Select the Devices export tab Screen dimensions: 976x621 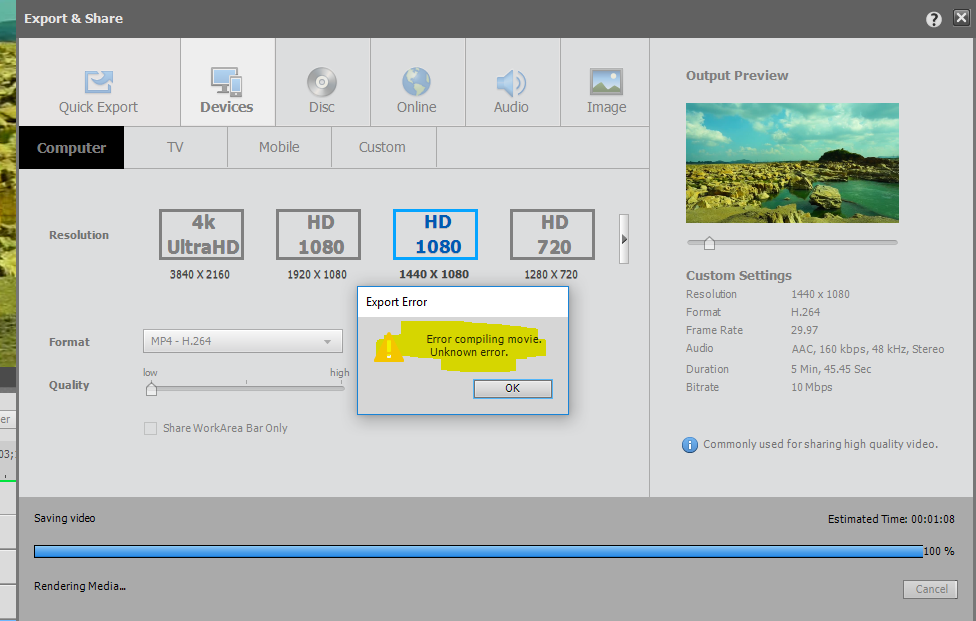(227, 82)
